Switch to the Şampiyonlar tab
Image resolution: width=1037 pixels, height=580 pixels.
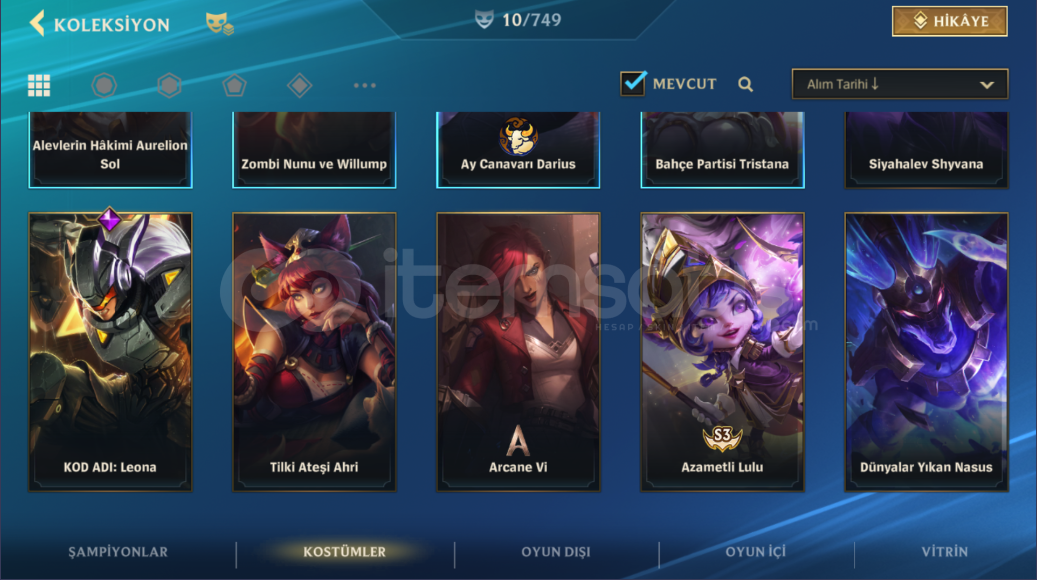click(x=118, y=552)
